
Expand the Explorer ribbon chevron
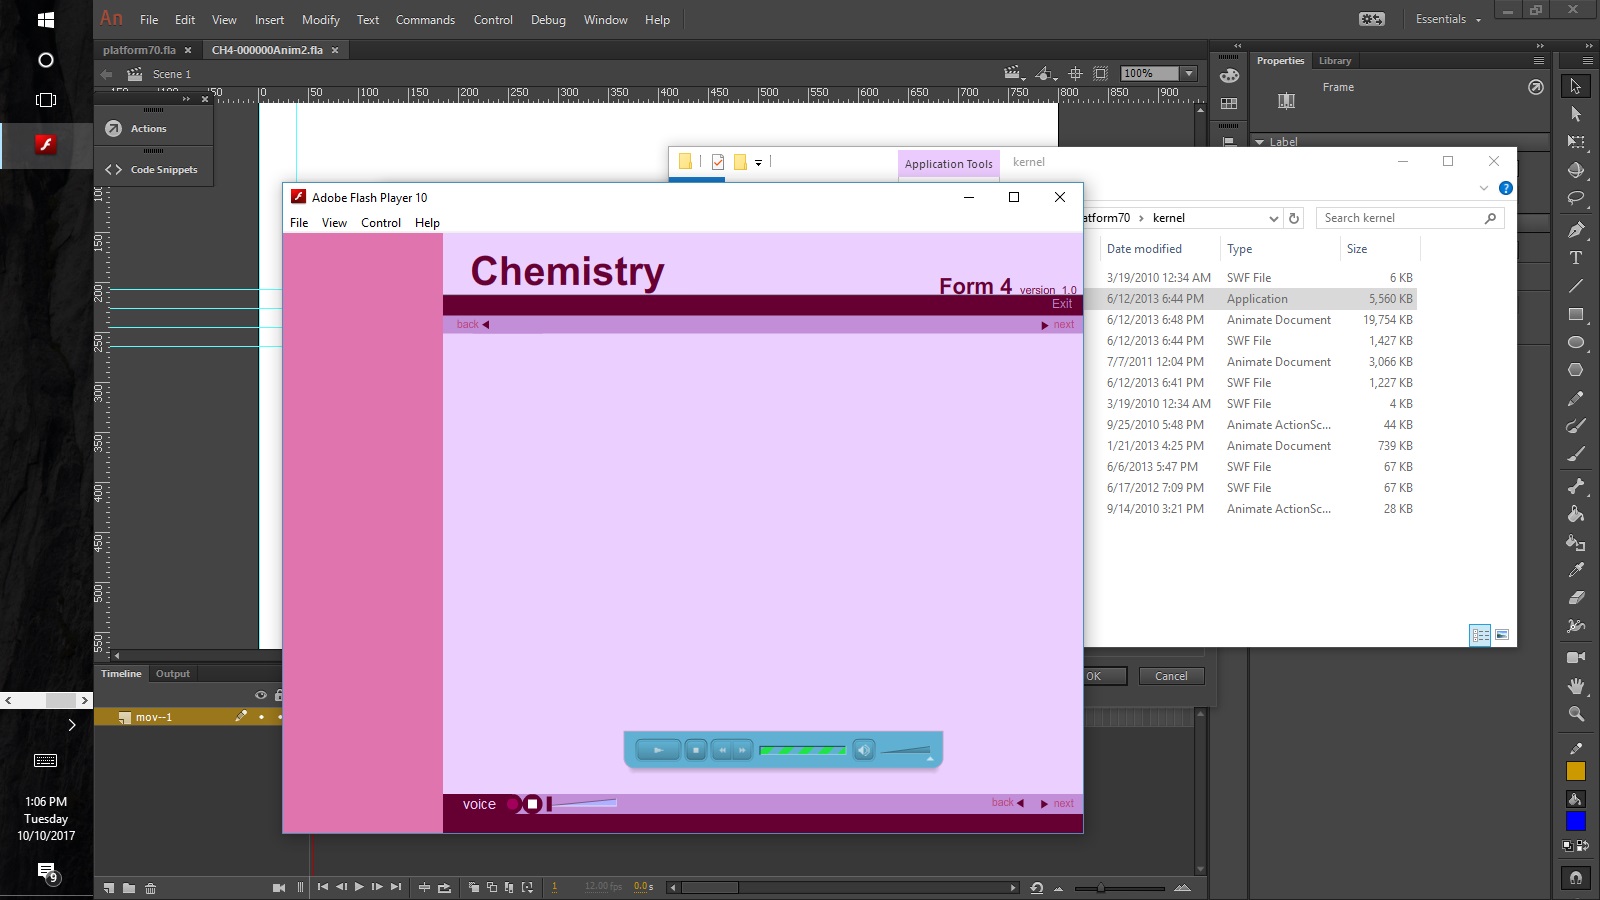click(x=1483, y=188)
